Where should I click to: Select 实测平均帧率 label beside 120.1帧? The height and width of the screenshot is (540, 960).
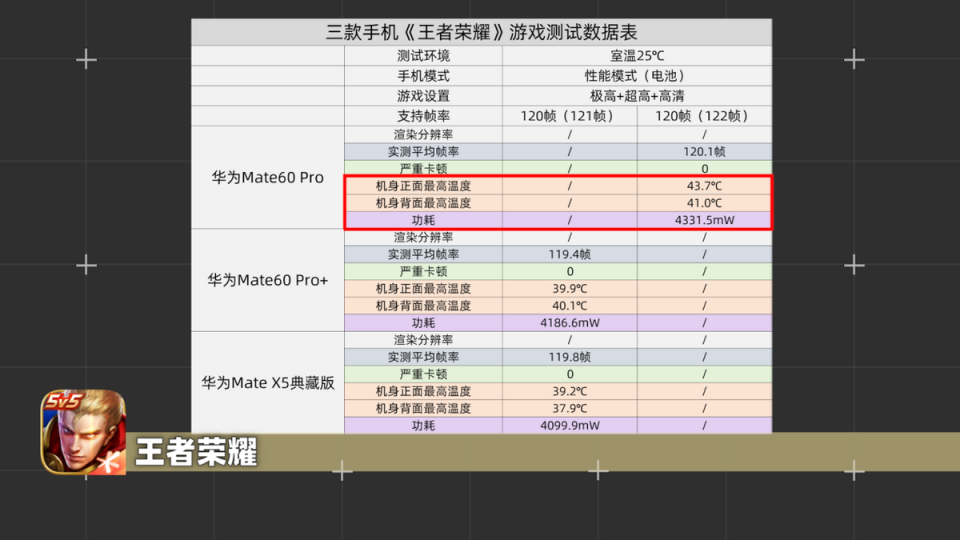tap(423, 152)
